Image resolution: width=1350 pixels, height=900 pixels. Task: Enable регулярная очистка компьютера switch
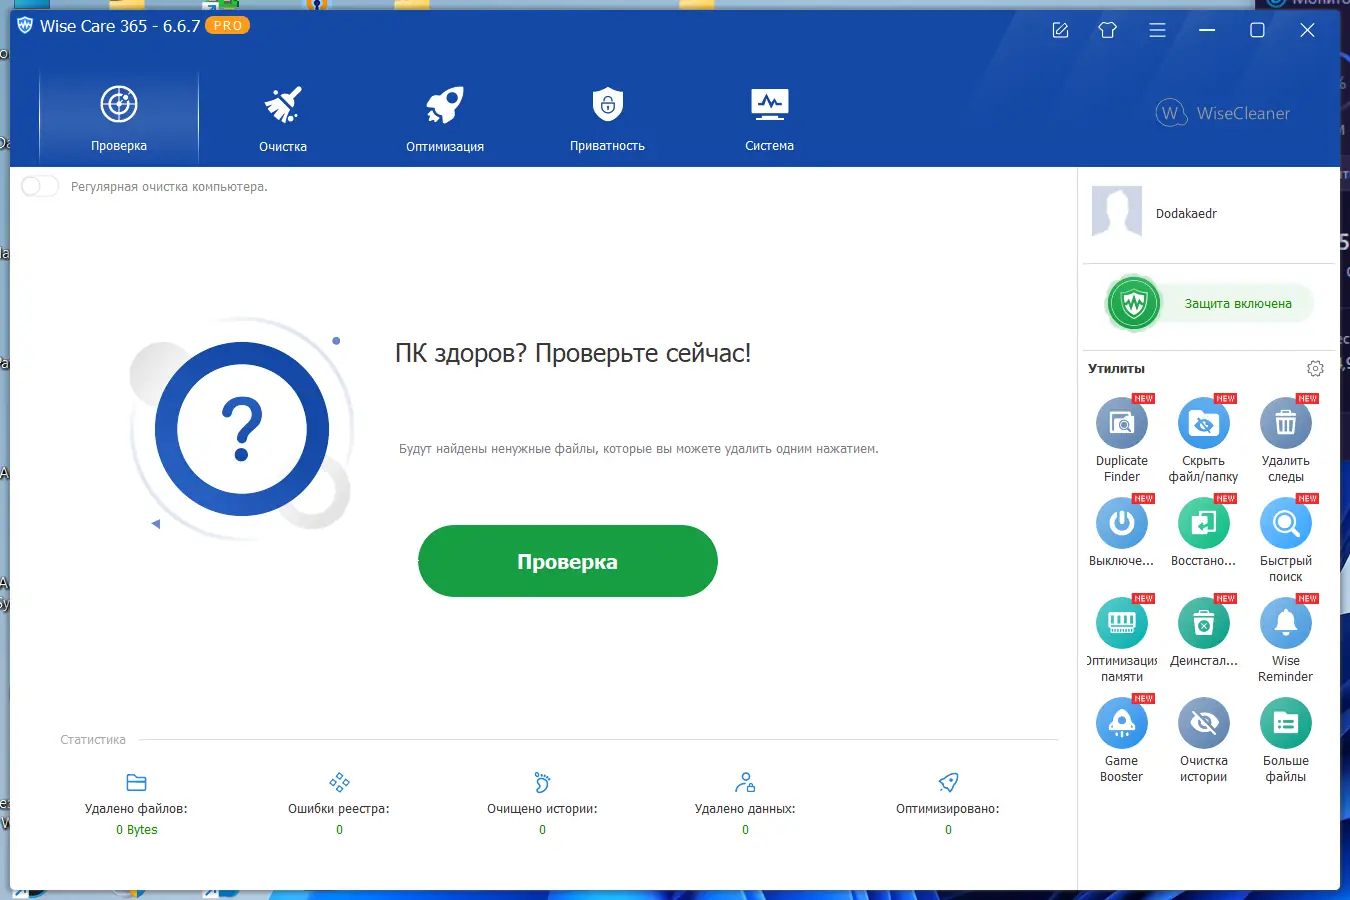40,186
